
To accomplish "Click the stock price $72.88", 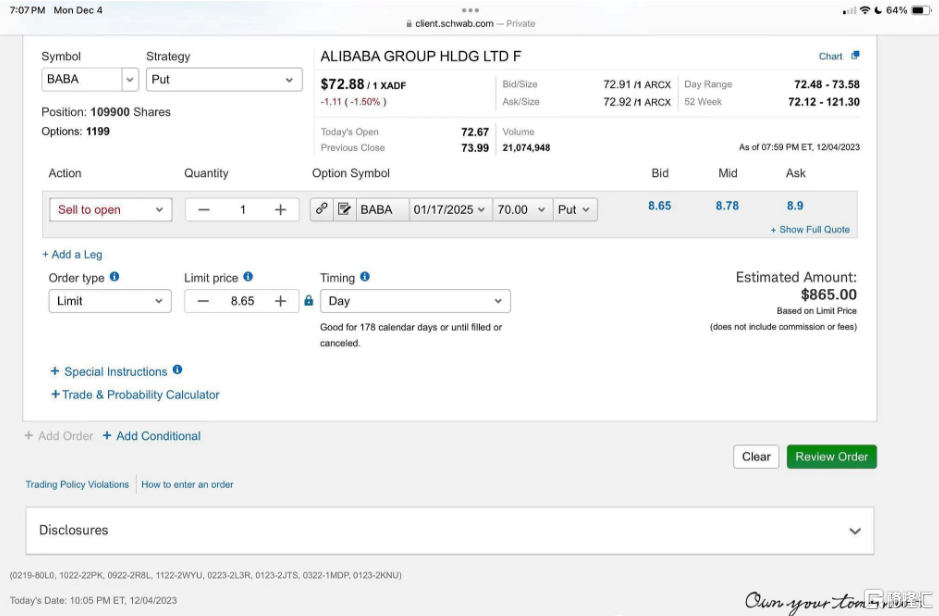I will pyautogui.click(x=342, y=84).
